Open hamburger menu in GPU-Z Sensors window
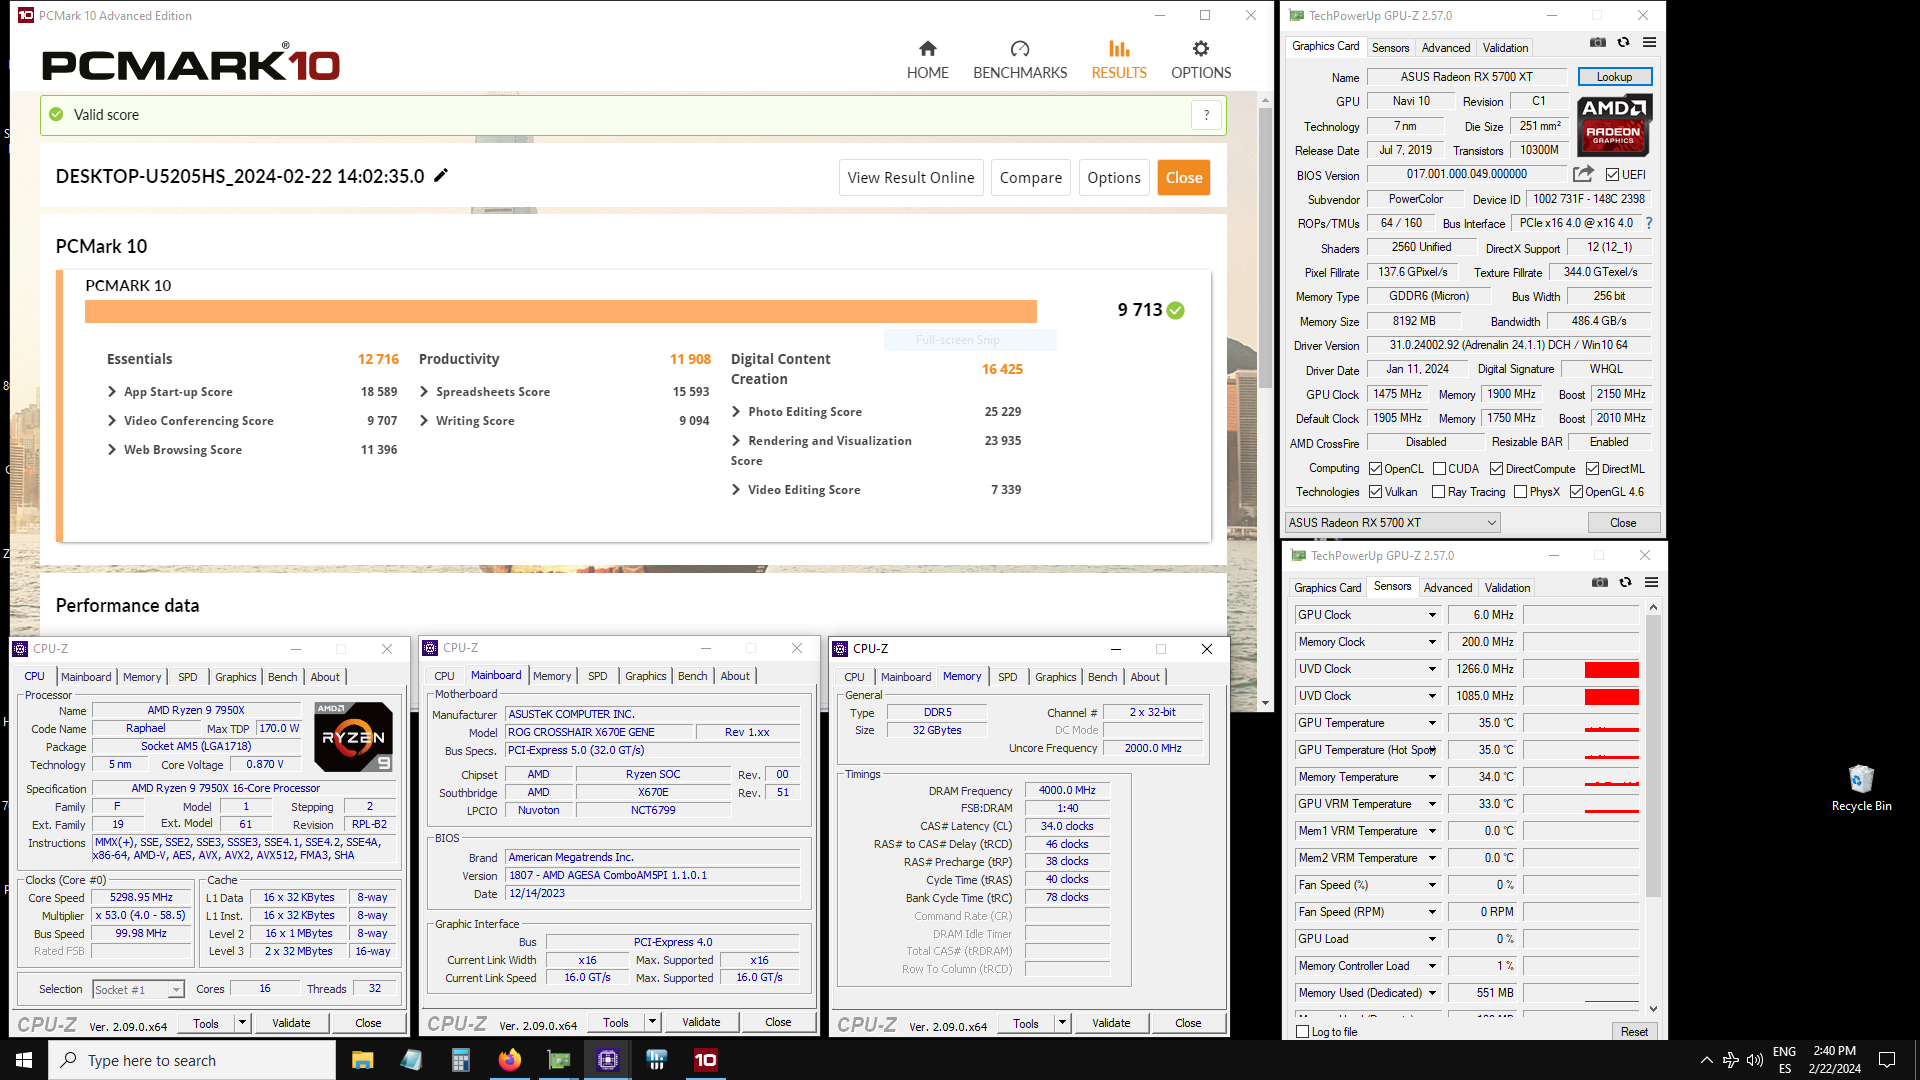Screen dimensions: 1920x1080 point(1652,583)
